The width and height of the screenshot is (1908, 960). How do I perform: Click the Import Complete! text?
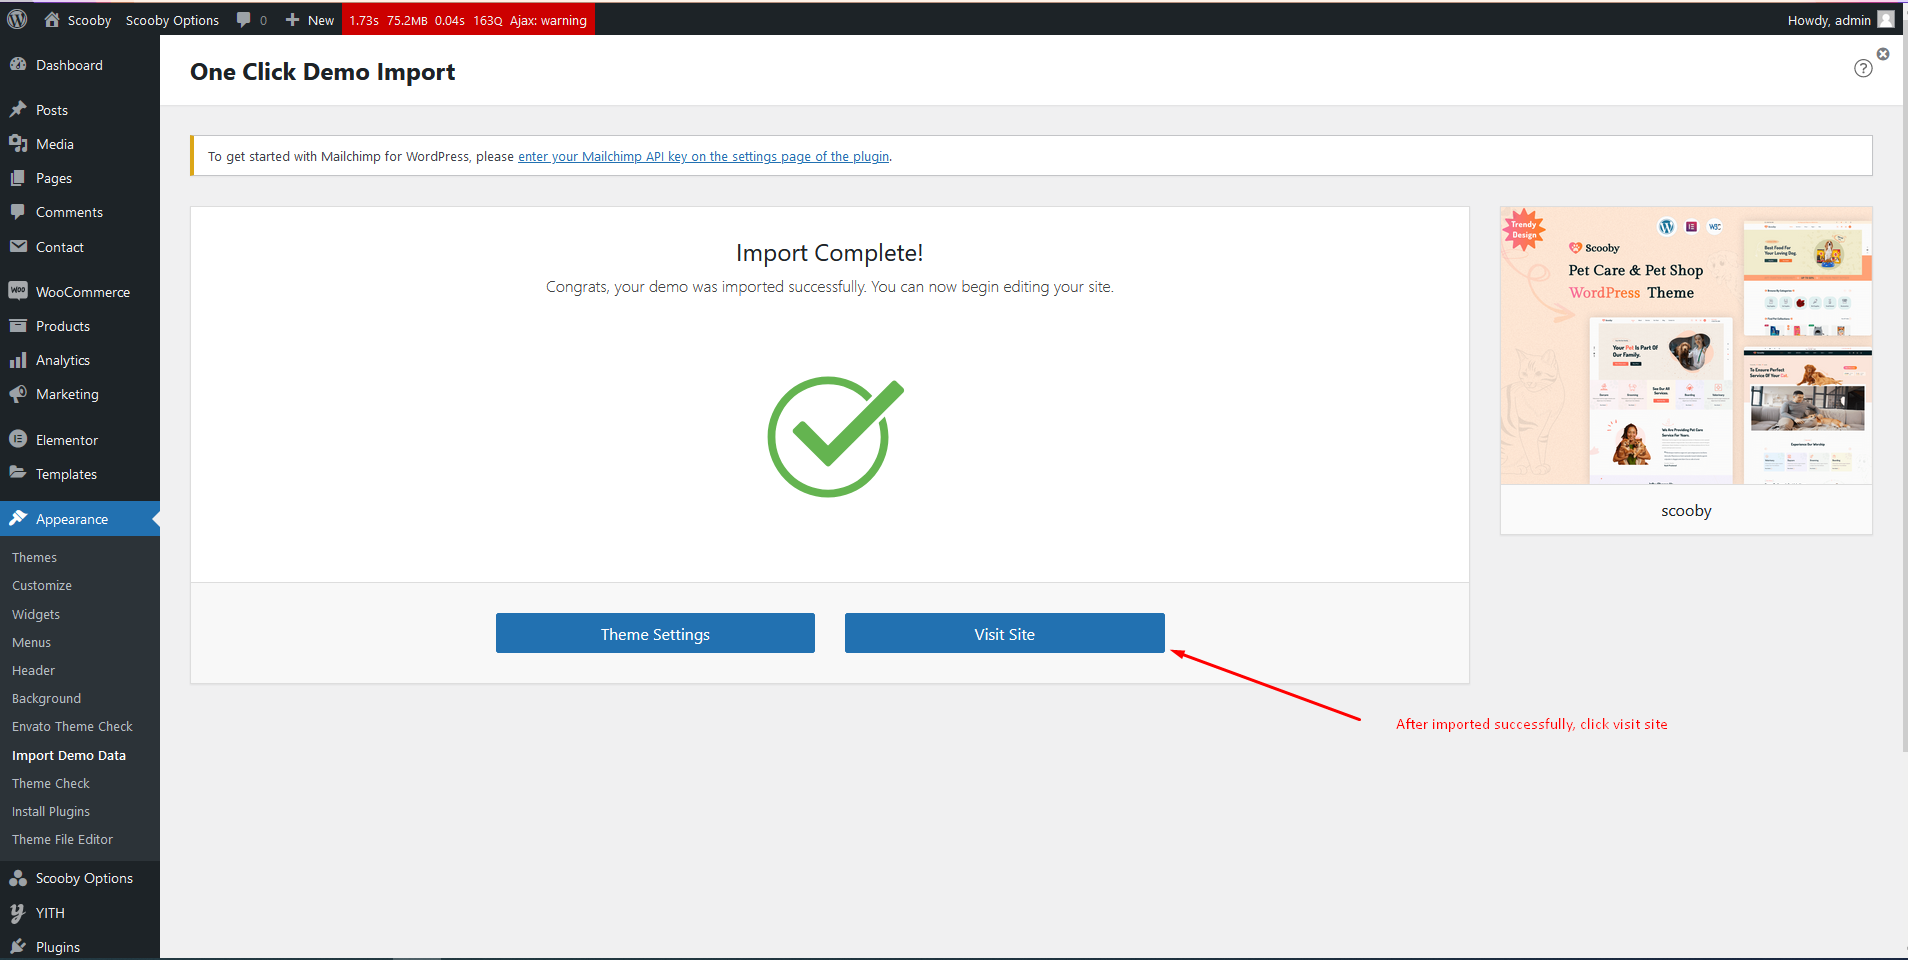click(830, 253)
